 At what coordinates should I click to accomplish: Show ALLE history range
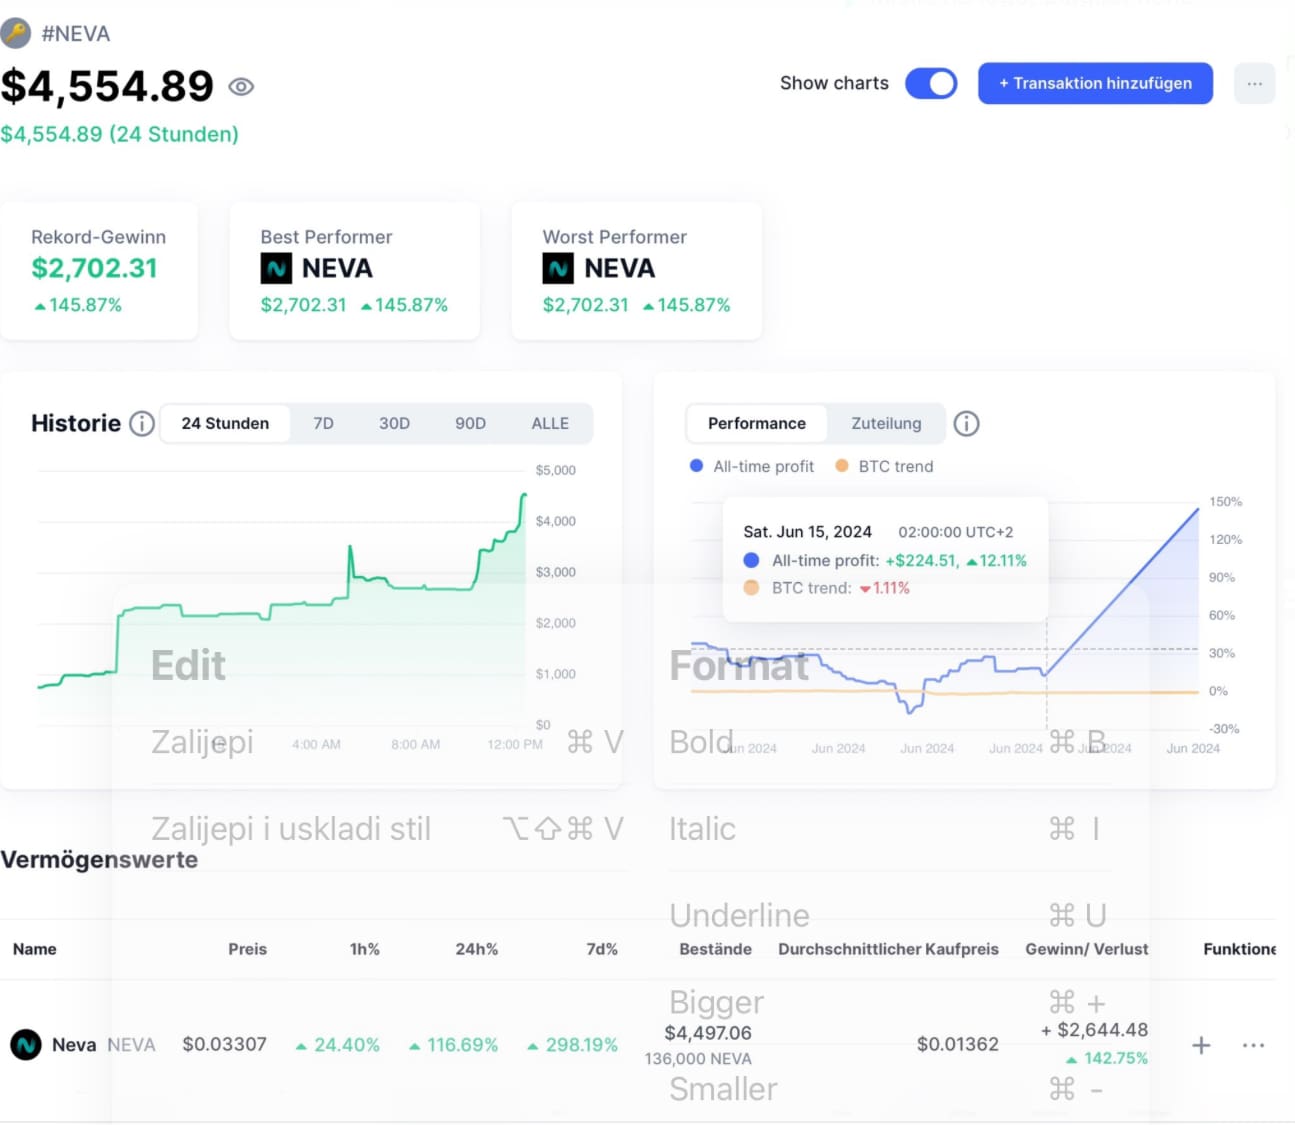point(550,424)
